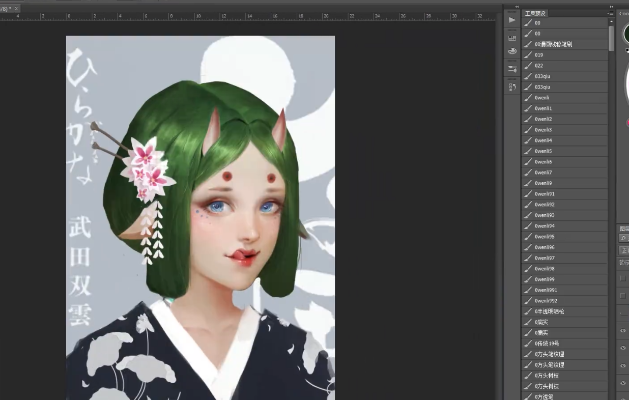Click tool presets scrollbar up arrow
The height and width of the screenshot is (400, 629).
coord(611,22)
